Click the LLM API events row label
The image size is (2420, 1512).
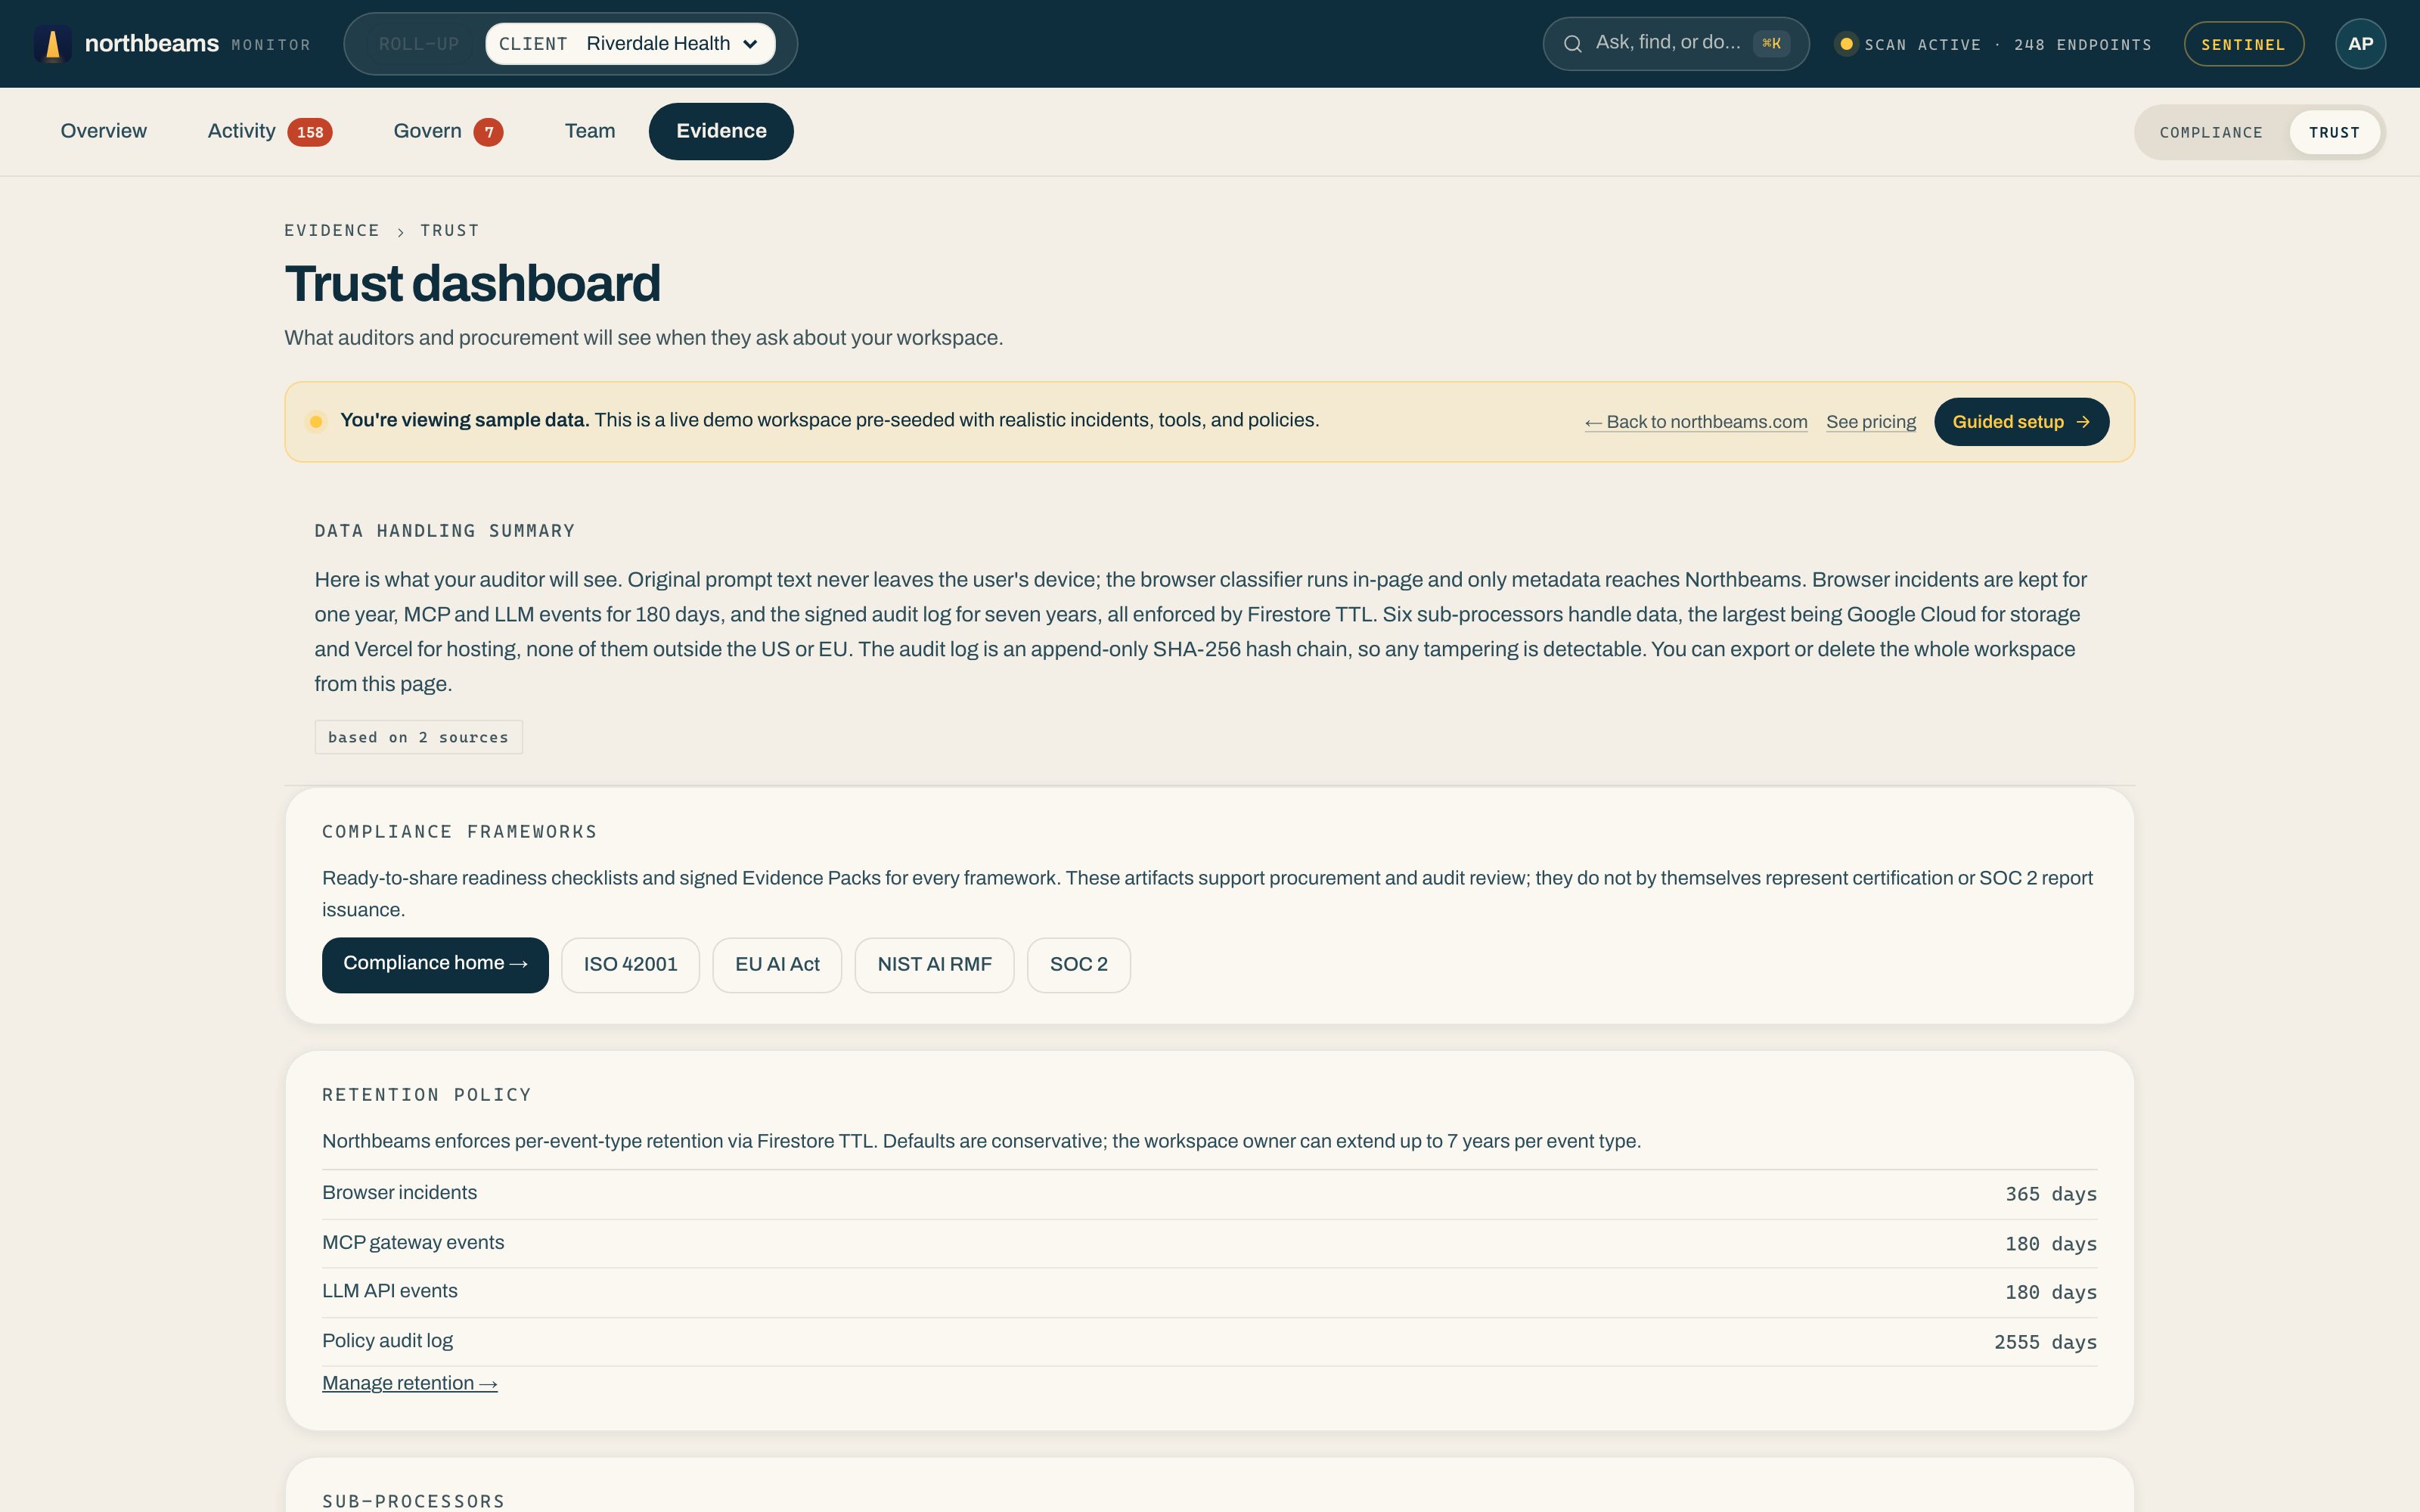pos(390,1291)
